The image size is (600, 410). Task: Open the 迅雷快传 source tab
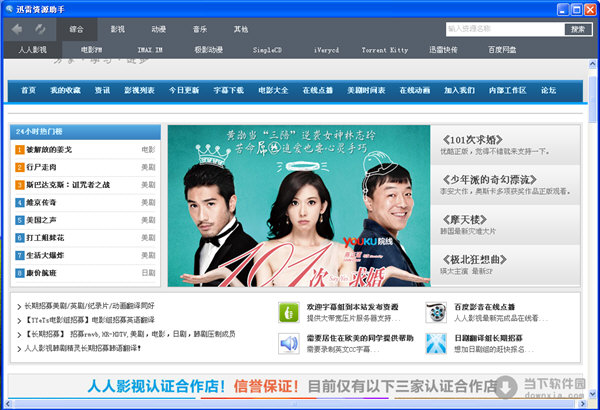pyautogui.click(x=443, y=50)
